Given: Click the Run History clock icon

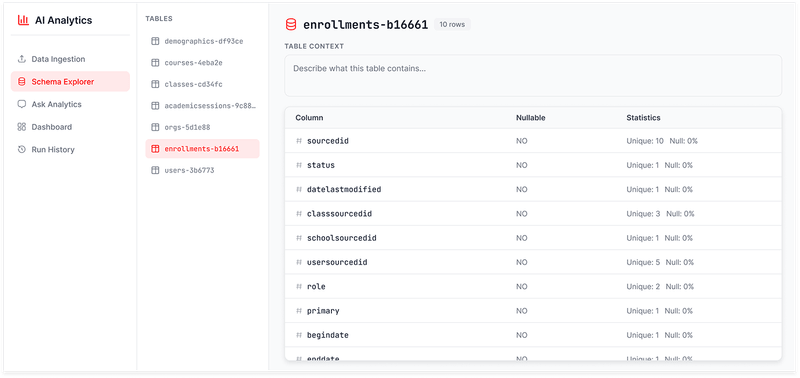Looking at the screenshot, I should 21,149.
